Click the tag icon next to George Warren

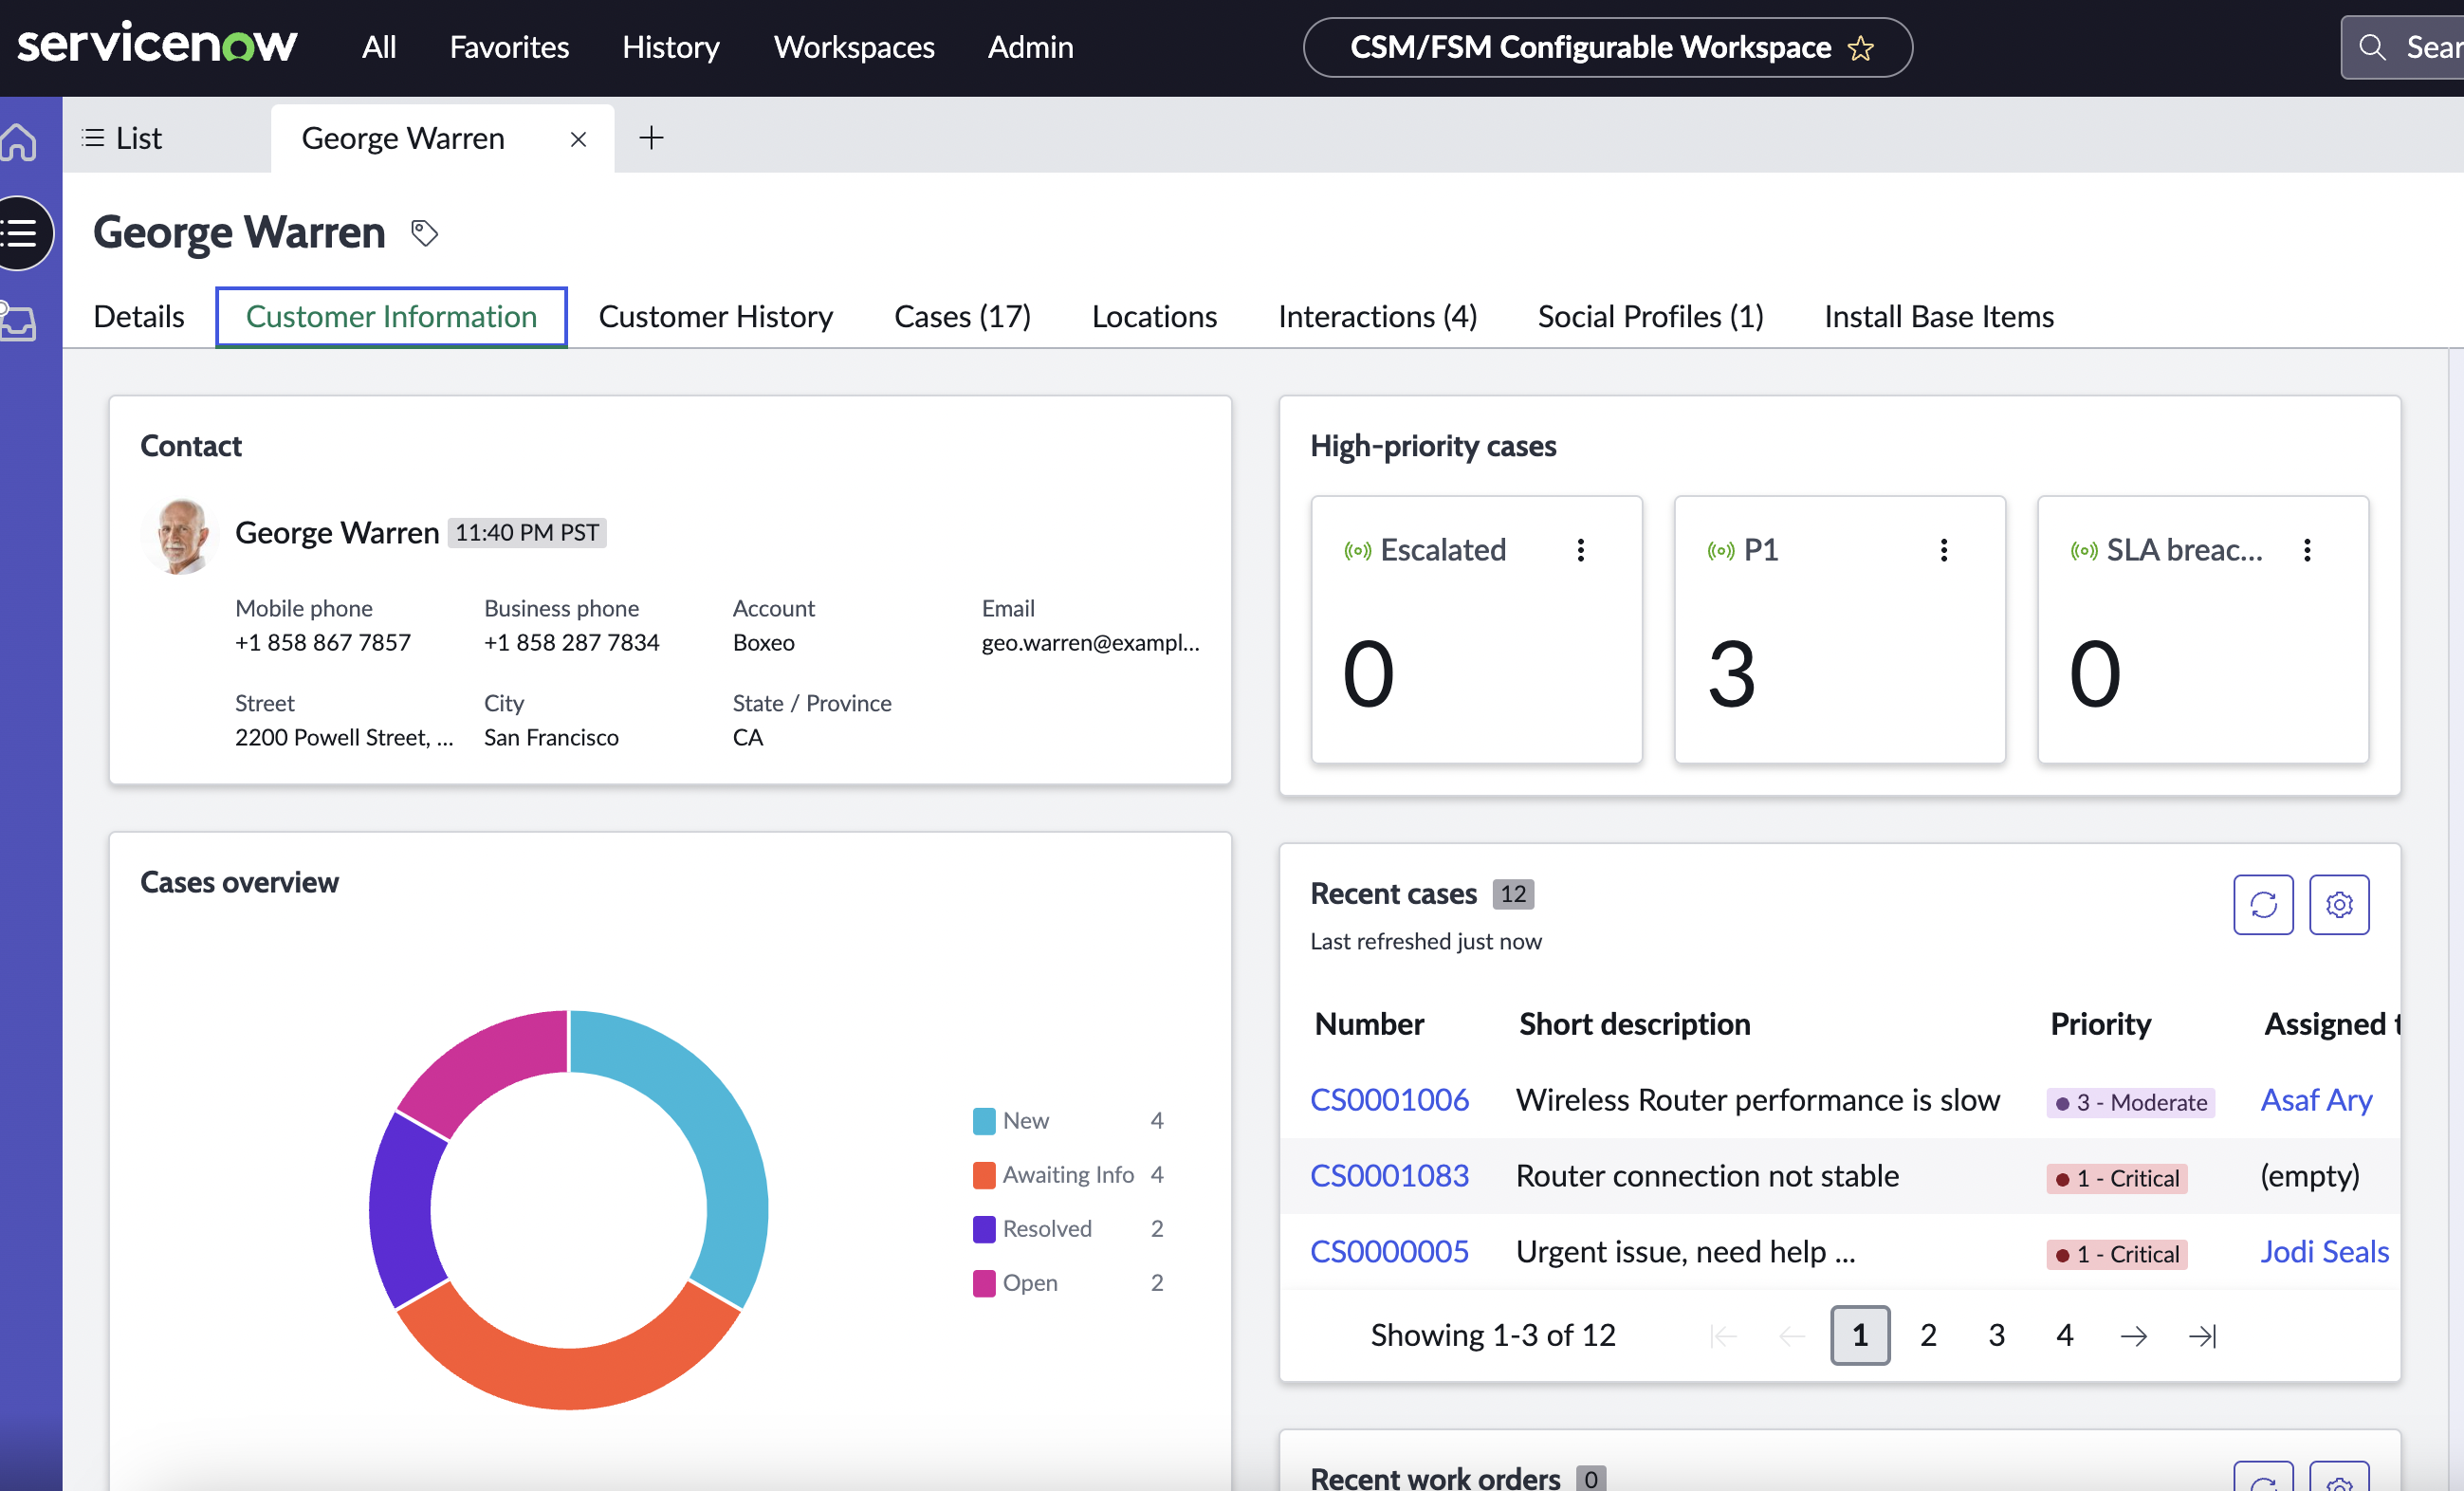425,233
